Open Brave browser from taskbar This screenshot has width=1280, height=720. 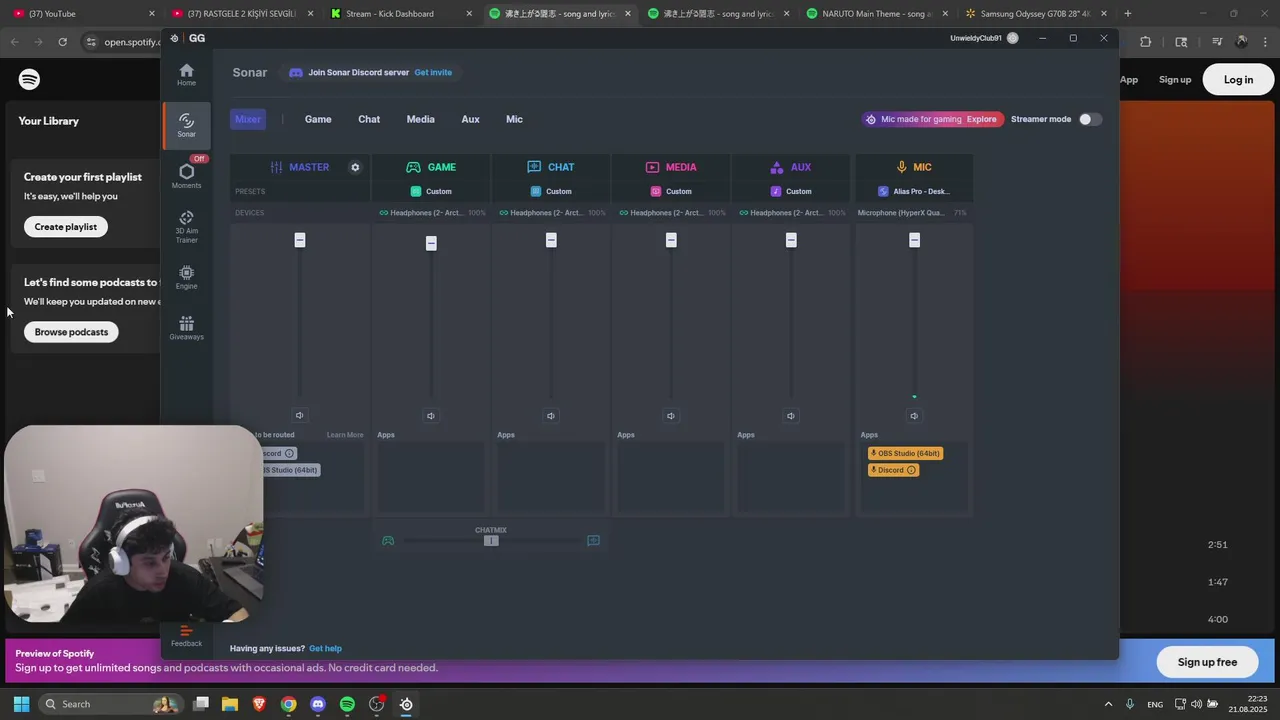[x=259, y=704]
